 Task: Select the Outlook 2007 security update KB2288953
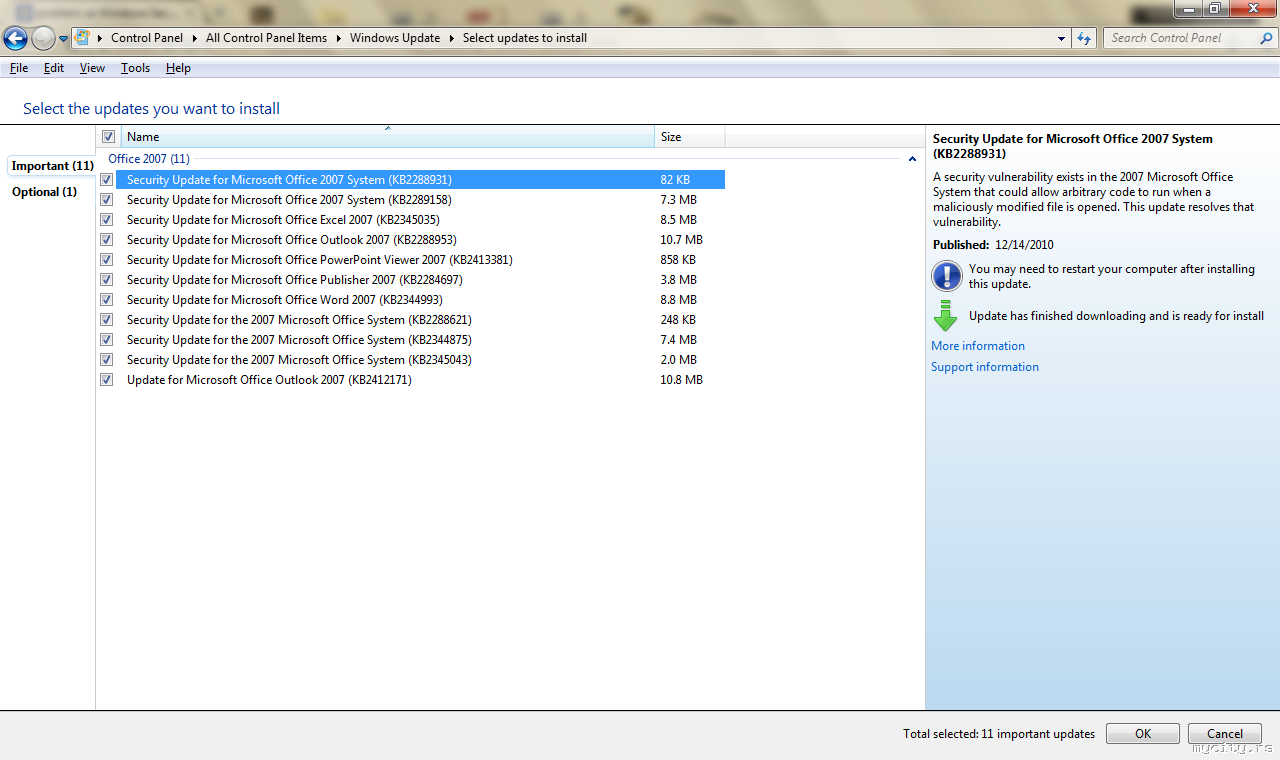click(x=420, y=240)
